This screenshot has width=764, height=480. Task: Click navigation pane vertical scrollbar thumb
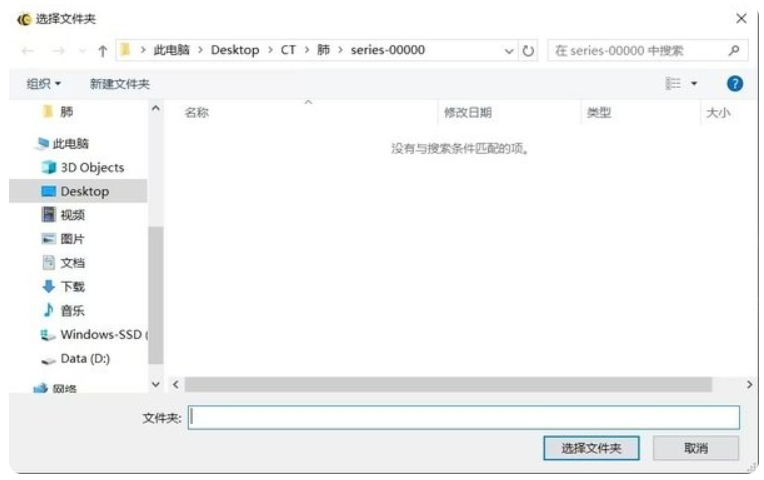[155, 295]
